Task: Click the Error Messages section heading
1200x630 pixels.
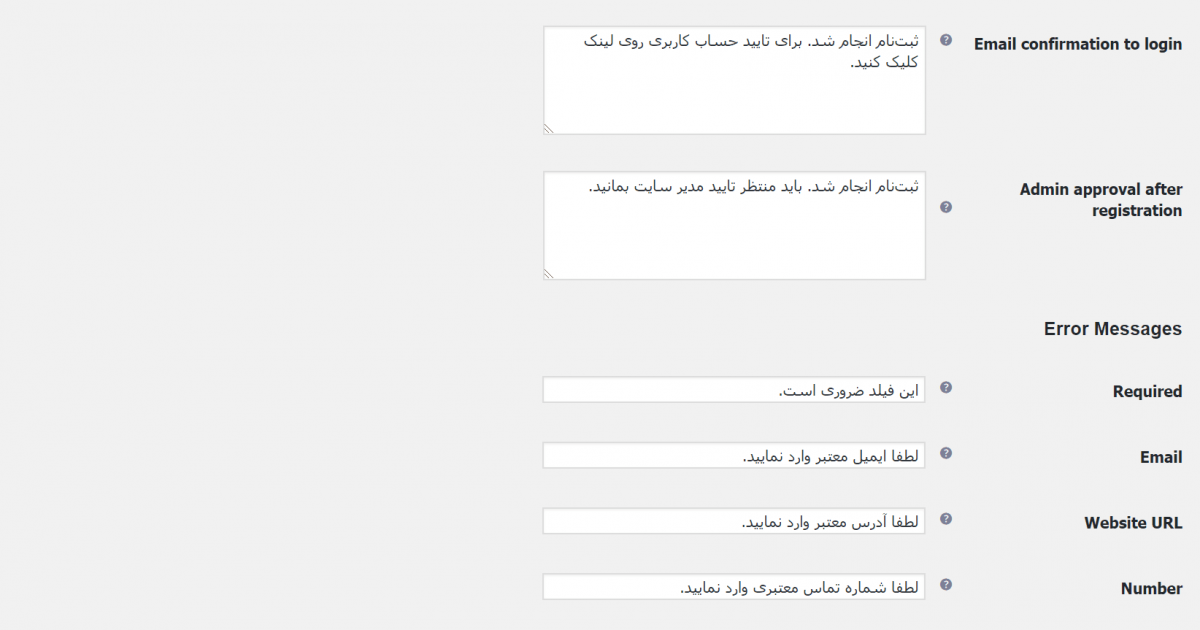Action: (x=1112, y=329)
